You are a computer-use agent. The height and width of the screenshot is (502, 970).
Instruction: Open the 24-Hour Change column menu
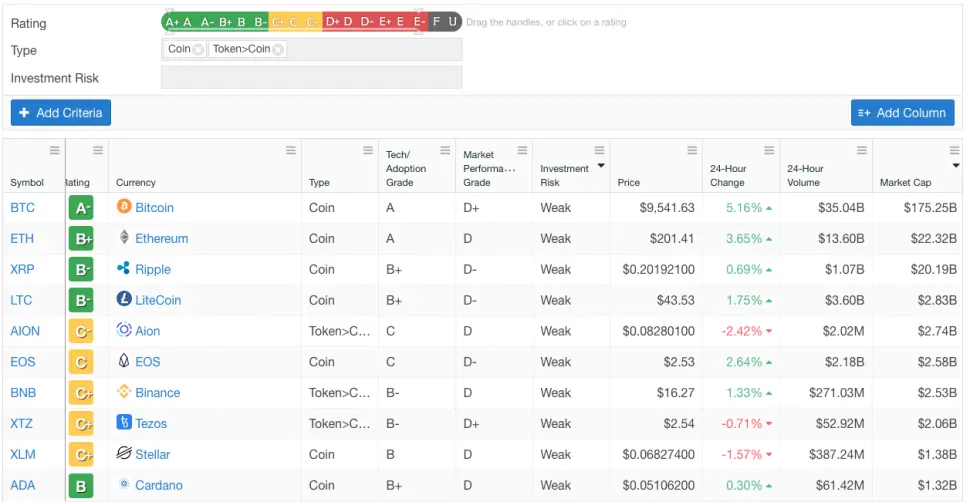click(769, 150)
